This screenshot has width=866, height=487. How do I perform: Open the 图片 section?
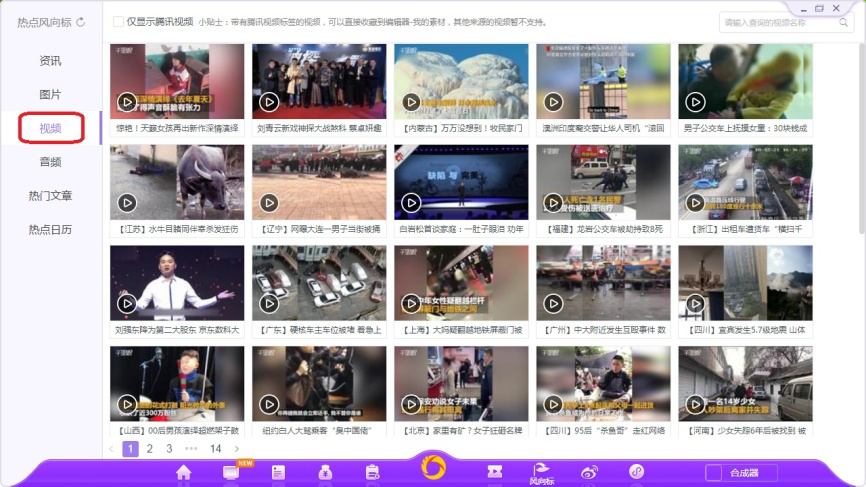pyautogui.click(x=50, y=94)
